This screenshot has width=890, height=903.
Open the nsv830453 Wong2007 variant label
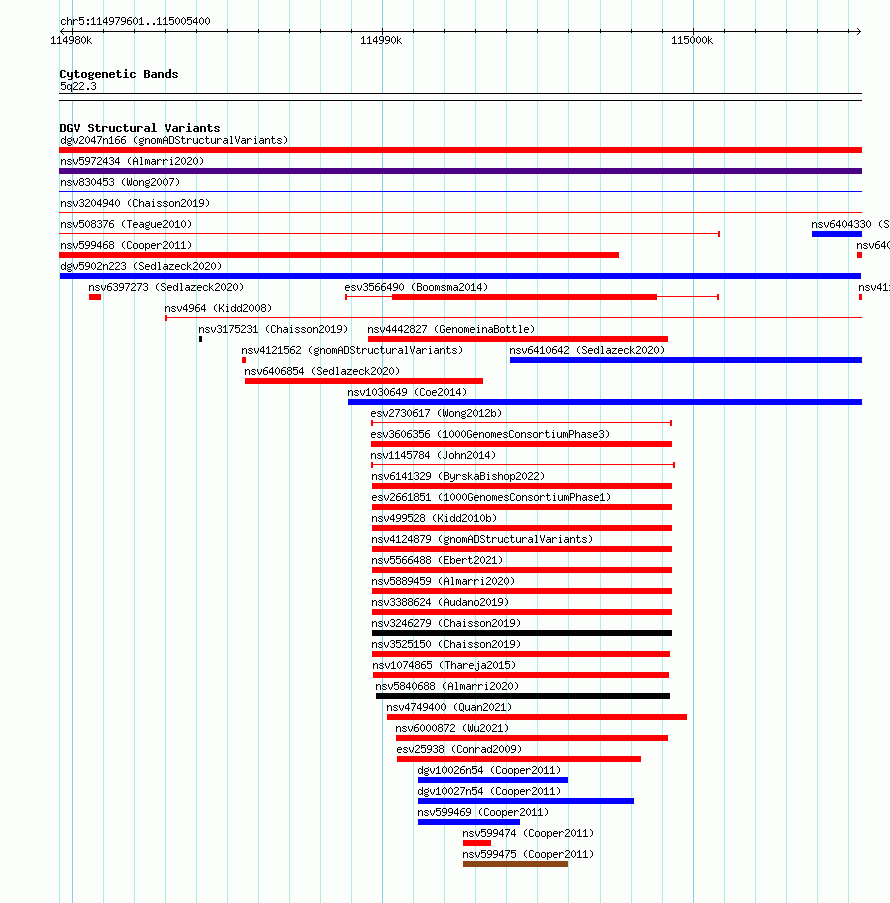120,182
